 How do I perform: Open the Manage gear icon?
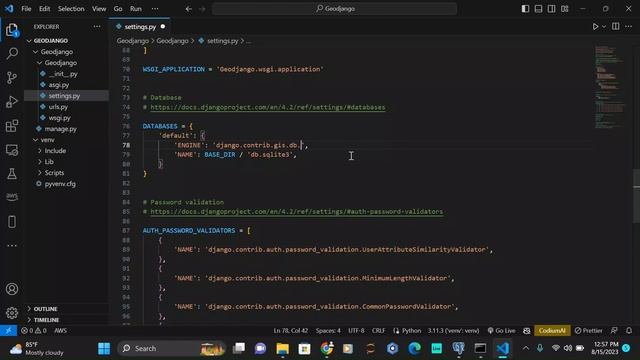[12, 313]
